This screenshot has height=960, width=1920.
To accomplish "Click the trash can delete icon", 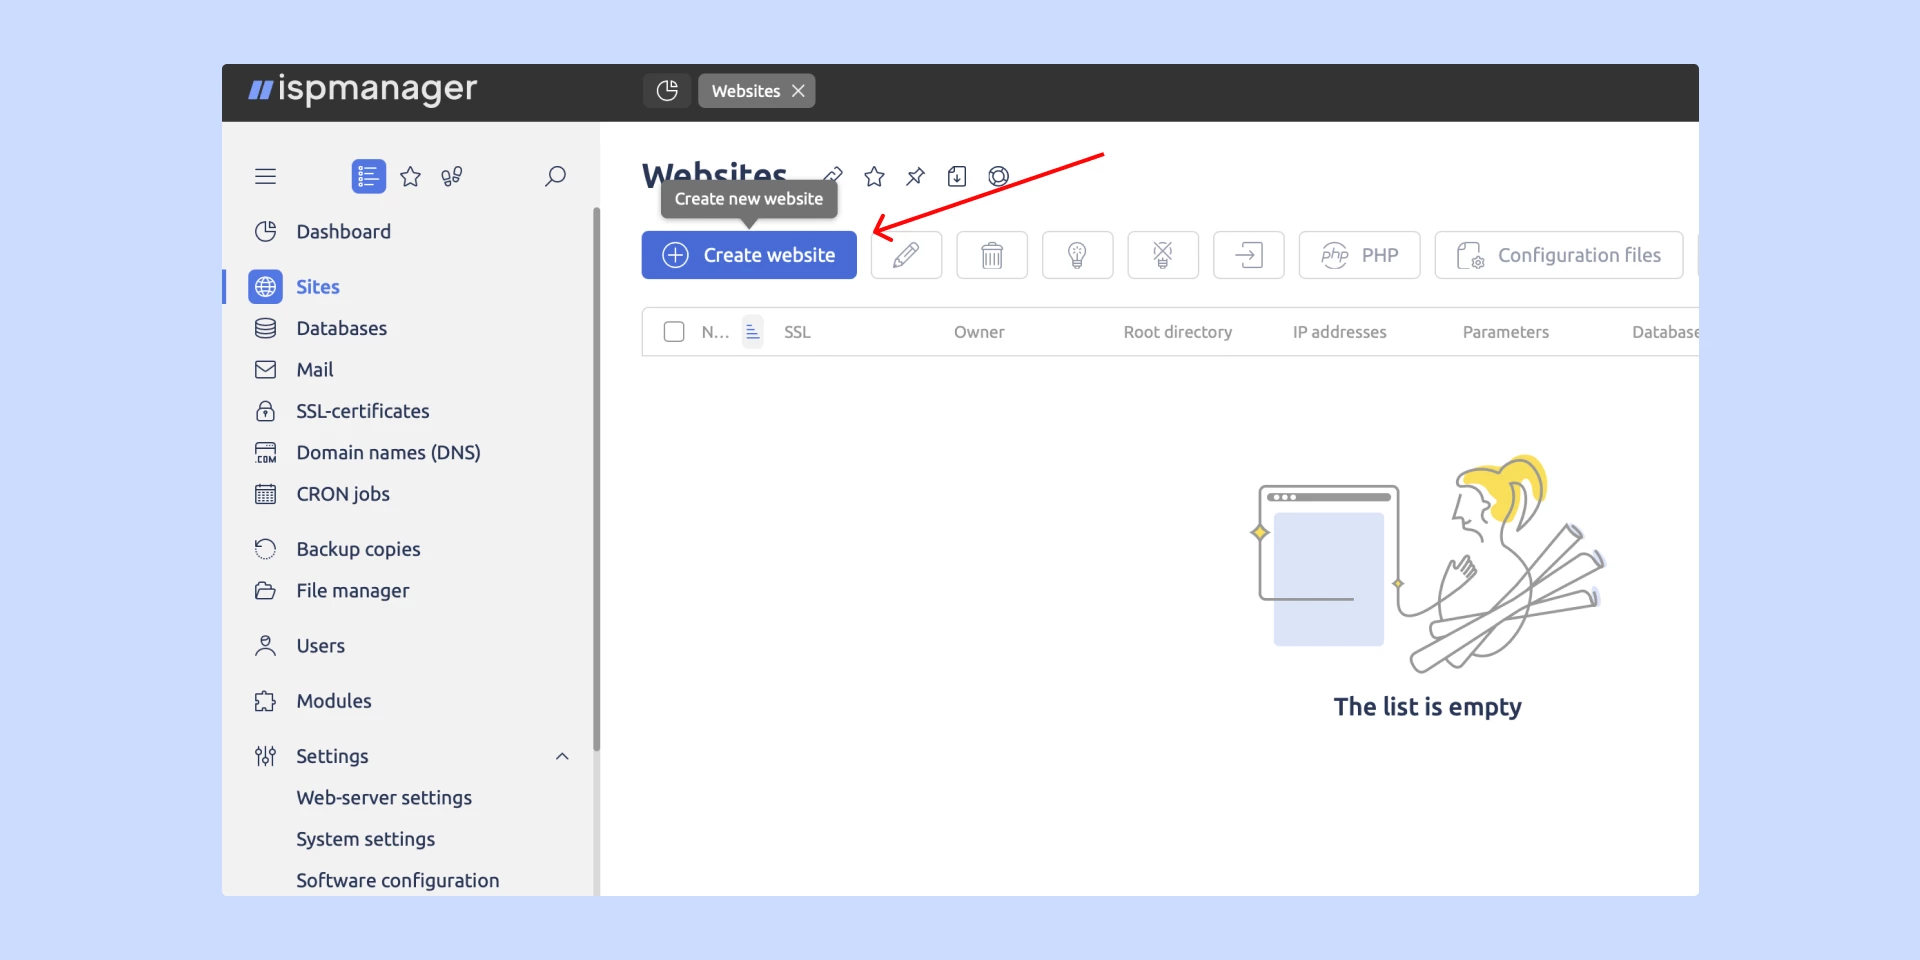I will 992,255.
